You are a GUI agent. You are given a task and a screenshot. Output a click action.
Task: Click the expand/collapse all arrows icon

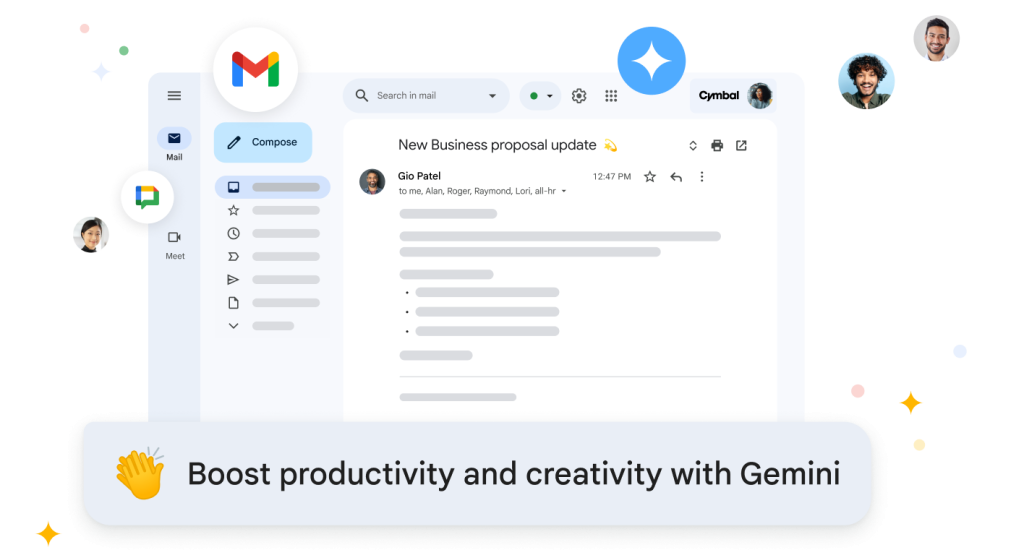[x=693, y=146]
